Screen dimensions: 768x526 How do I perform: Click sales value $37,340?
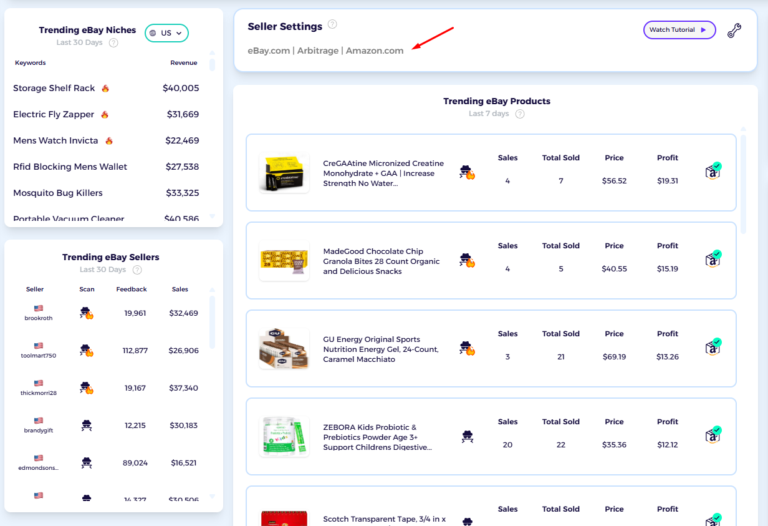pos(183,388)
